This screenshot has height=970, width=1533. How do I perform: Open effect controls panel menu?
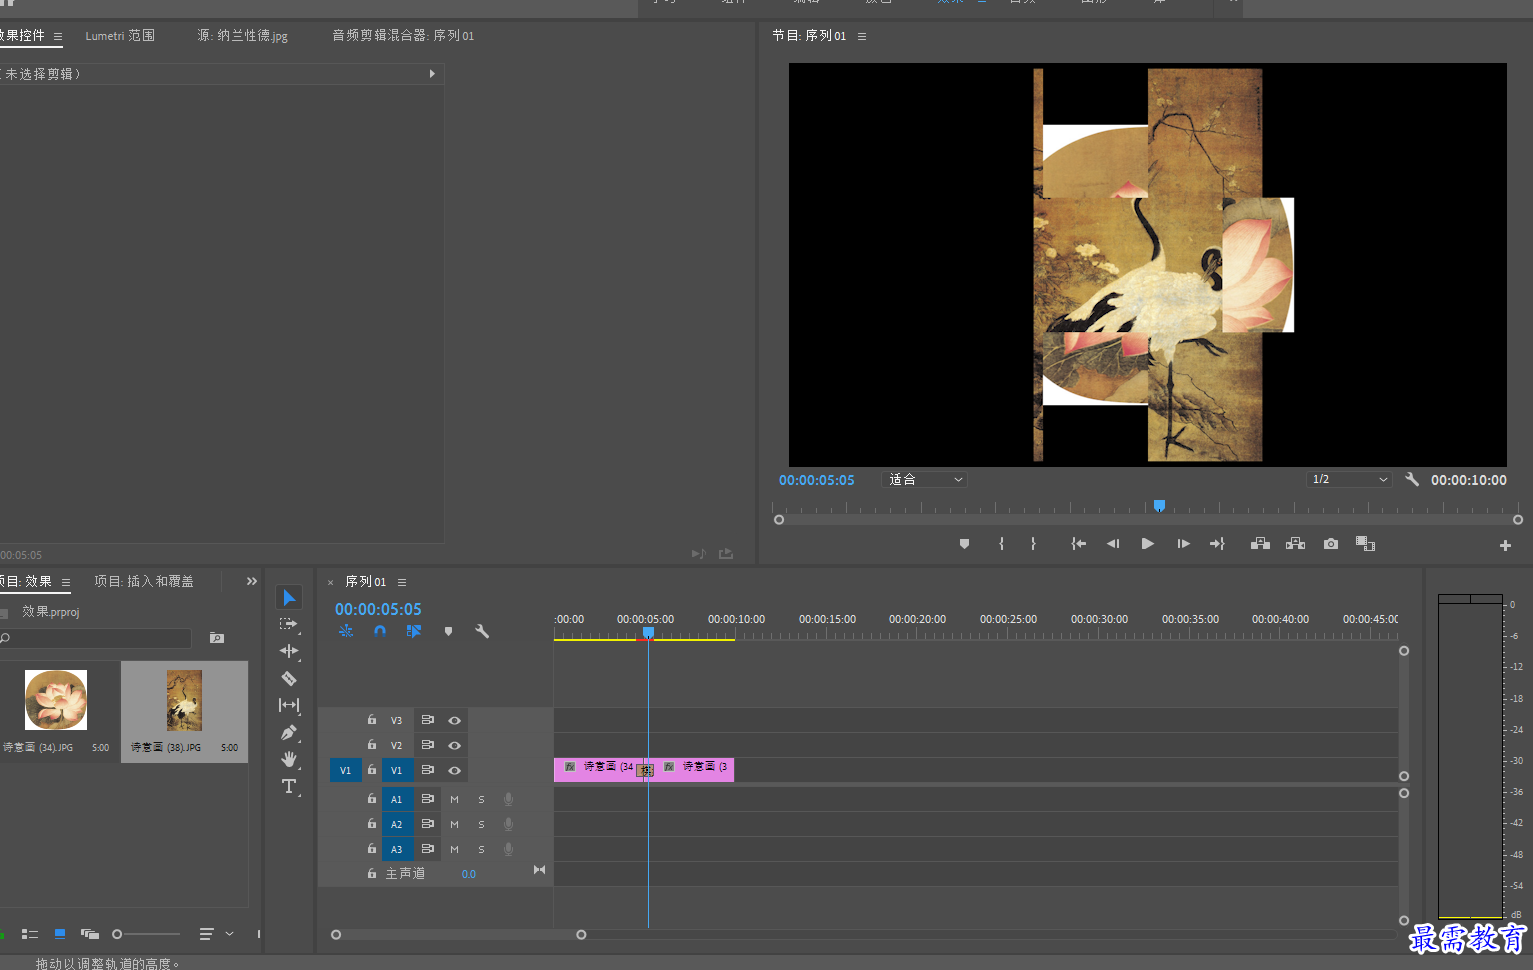click(x=58, y=36)
